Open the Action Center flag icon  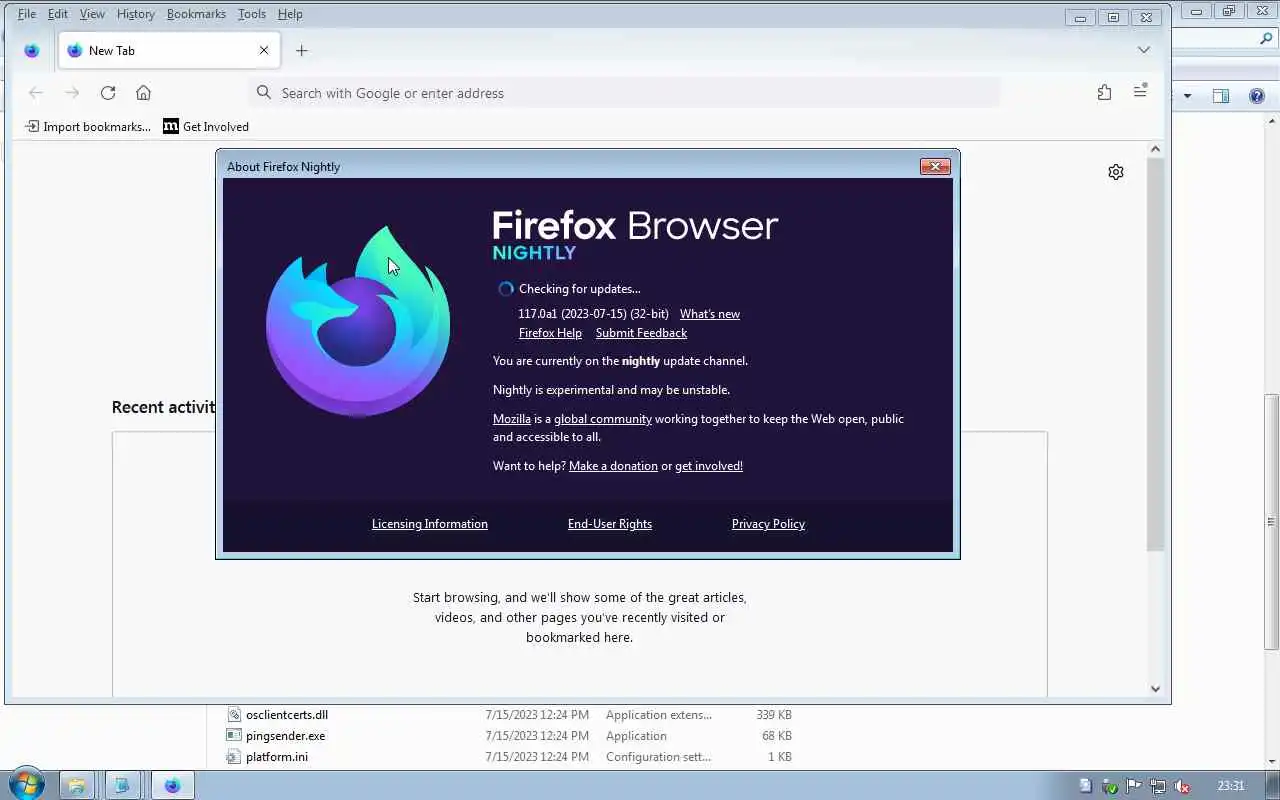(x=1134, y=786)
